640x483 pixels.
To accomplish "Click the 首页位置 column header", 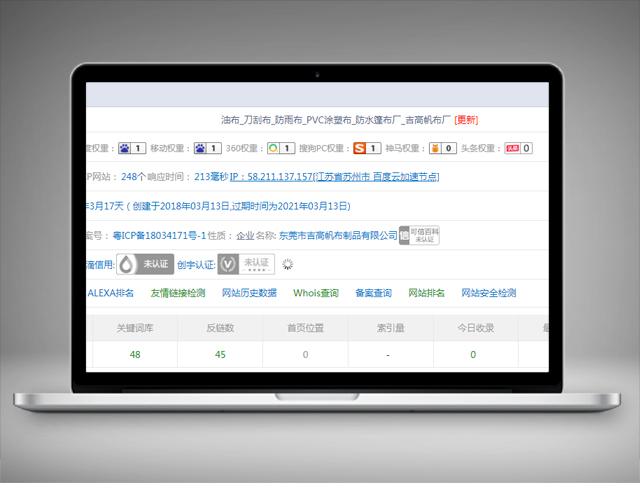I will 305,328.
